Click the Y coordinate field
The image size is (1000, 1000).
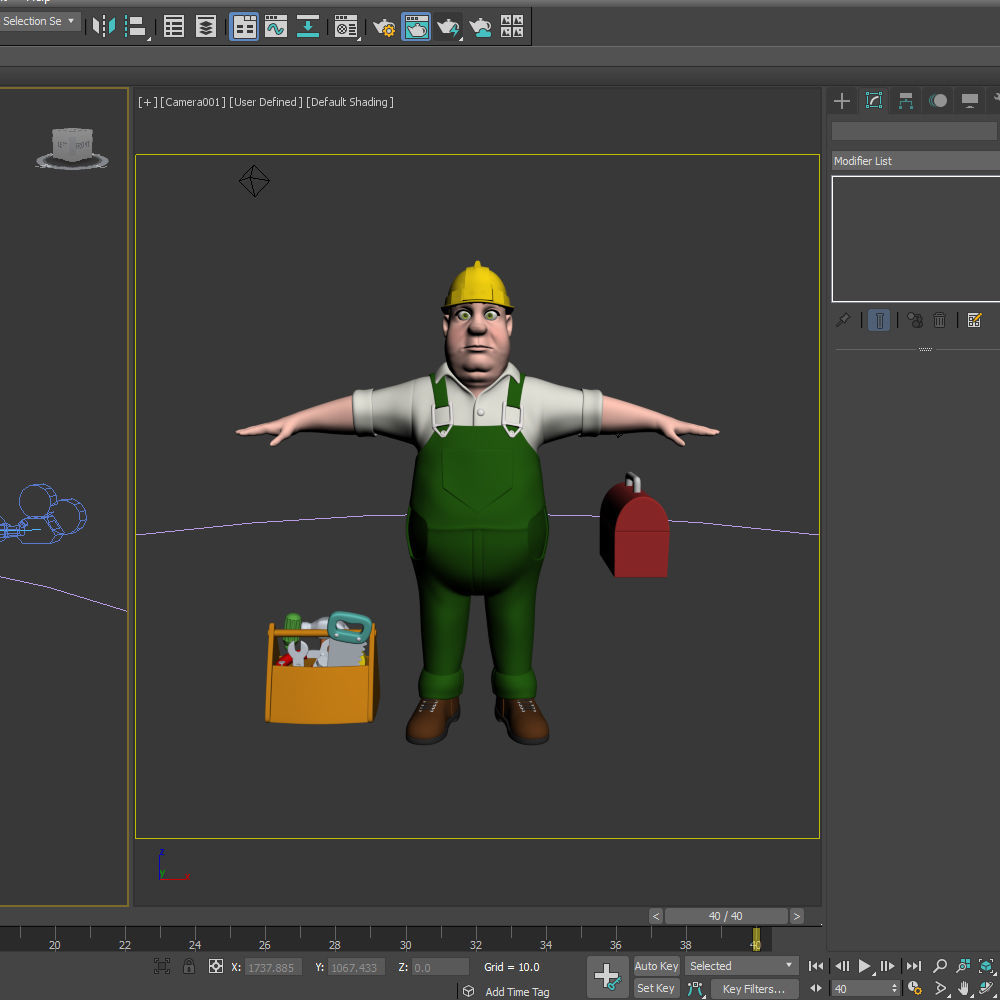click(x=356, y=967)
